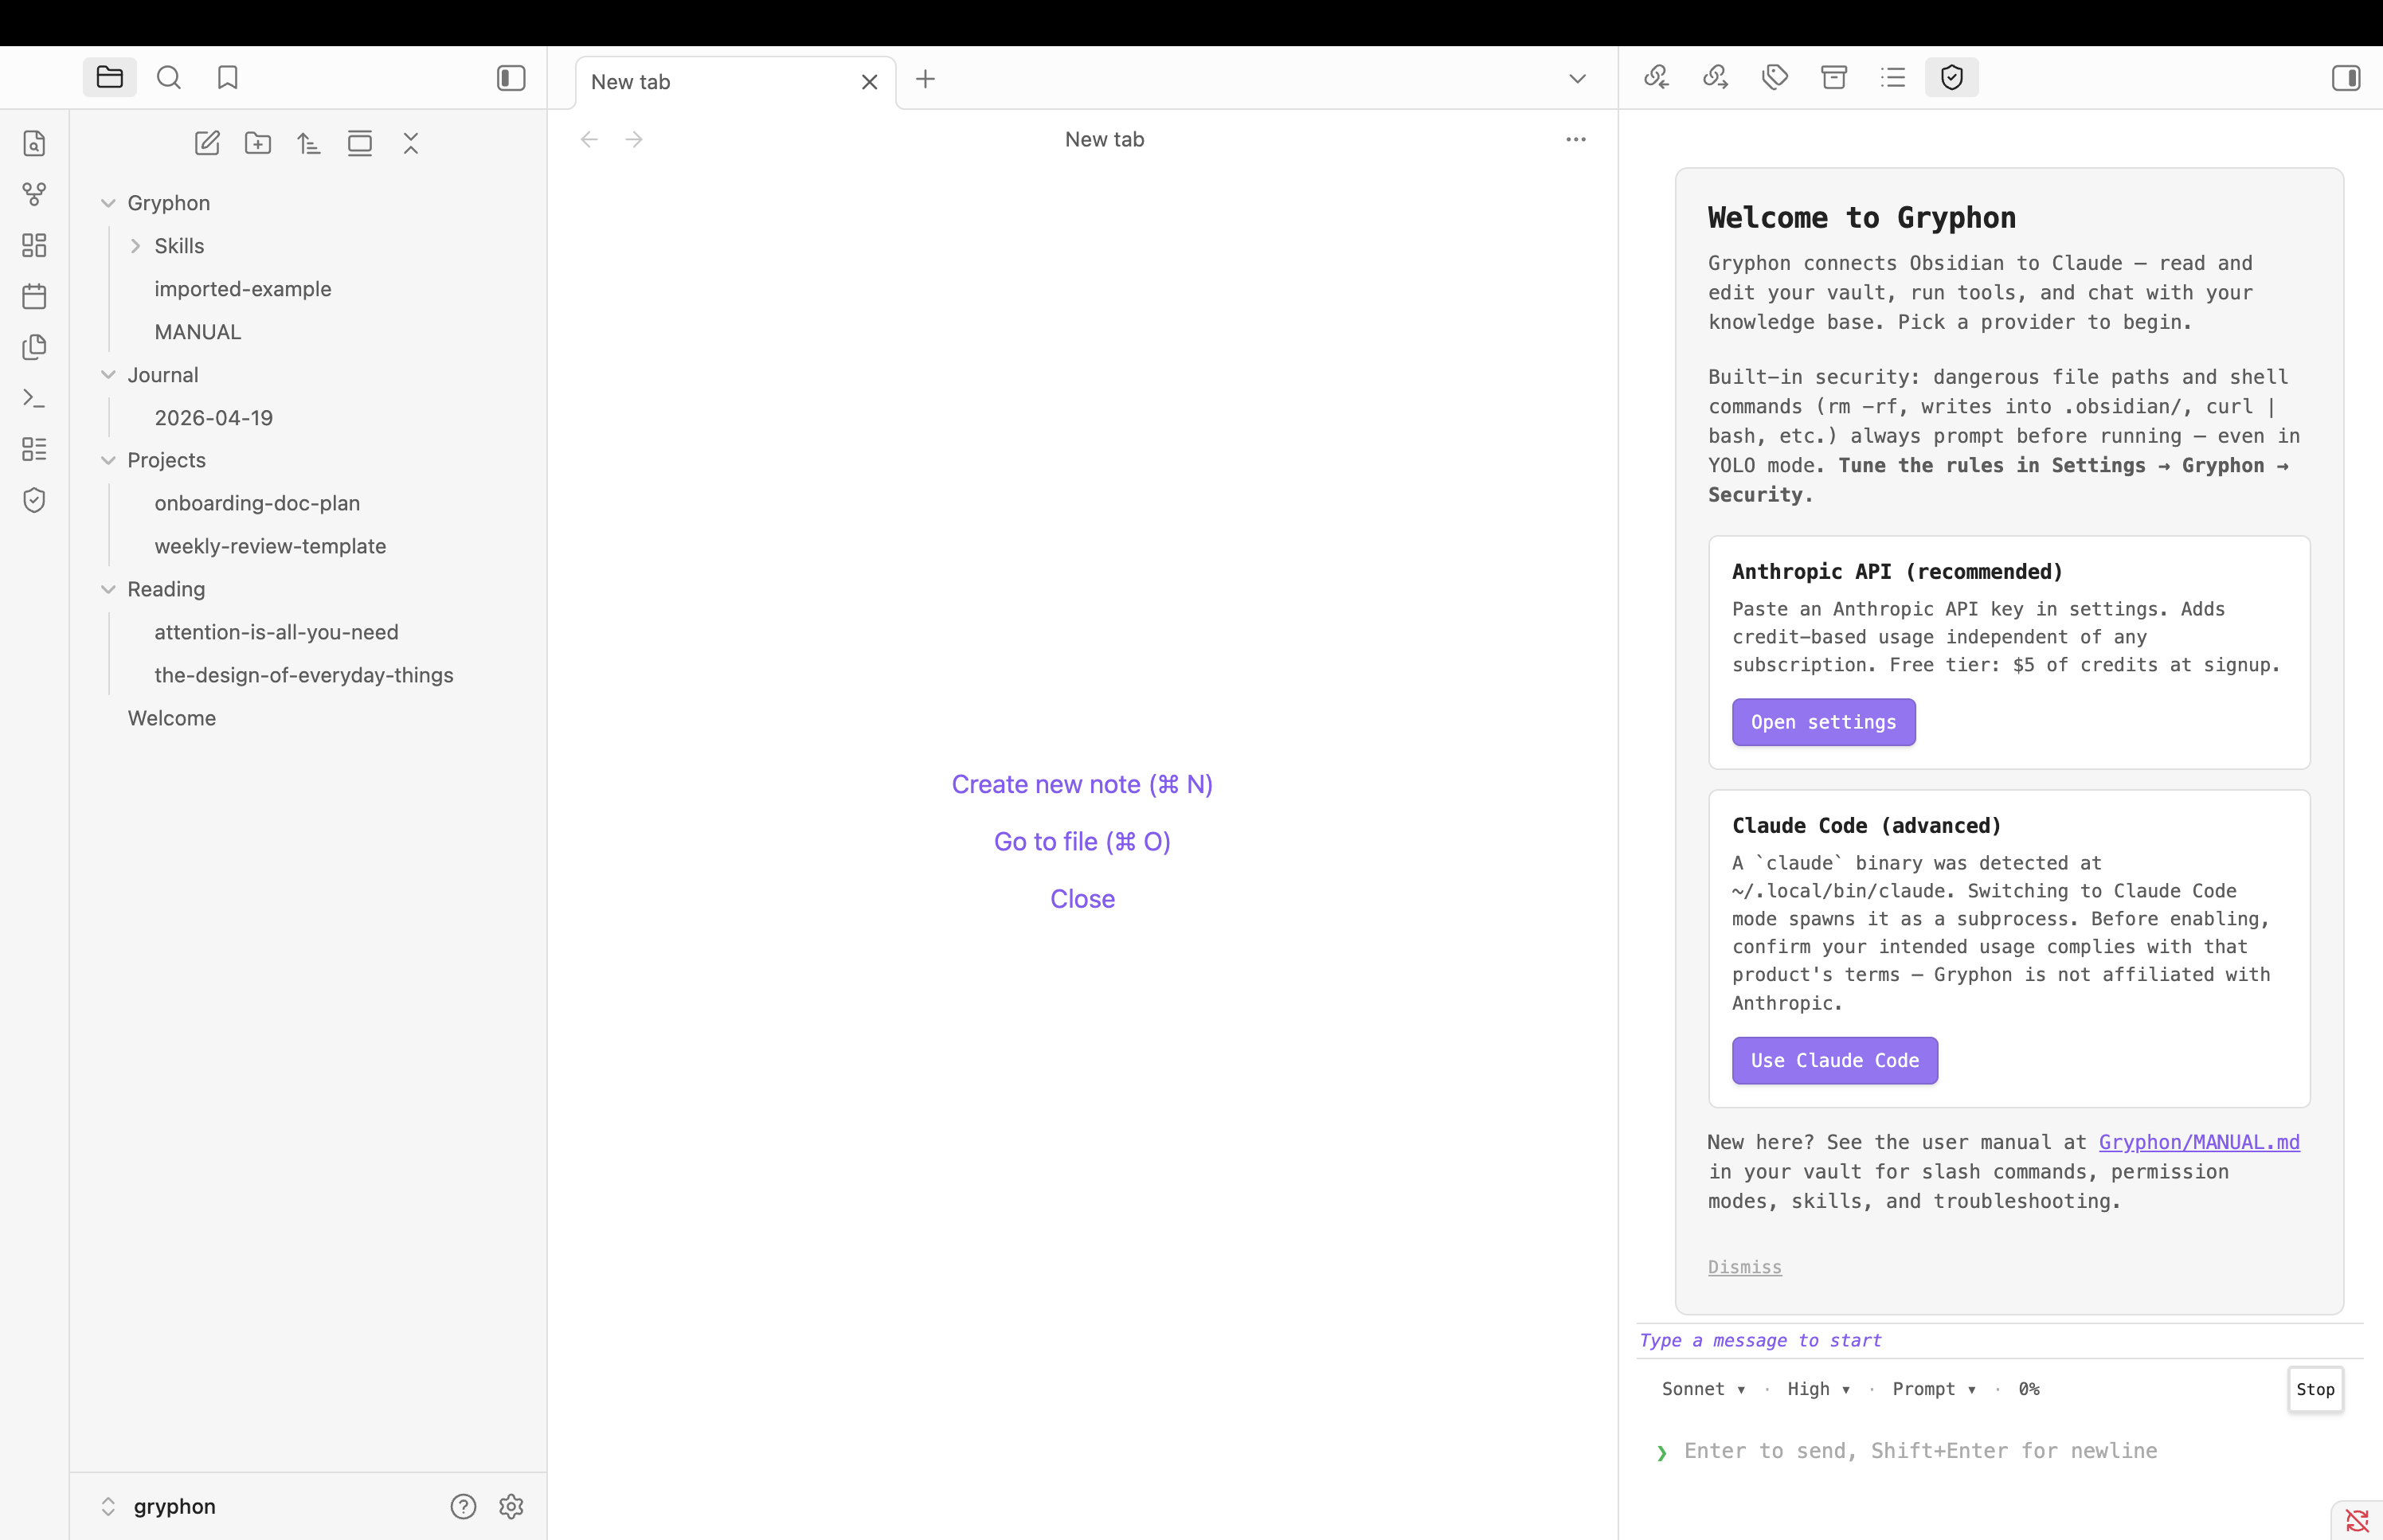Open more options menu for New tab
The width and height of the screenshot is (2383, 1540).
tap(1576, 140)
